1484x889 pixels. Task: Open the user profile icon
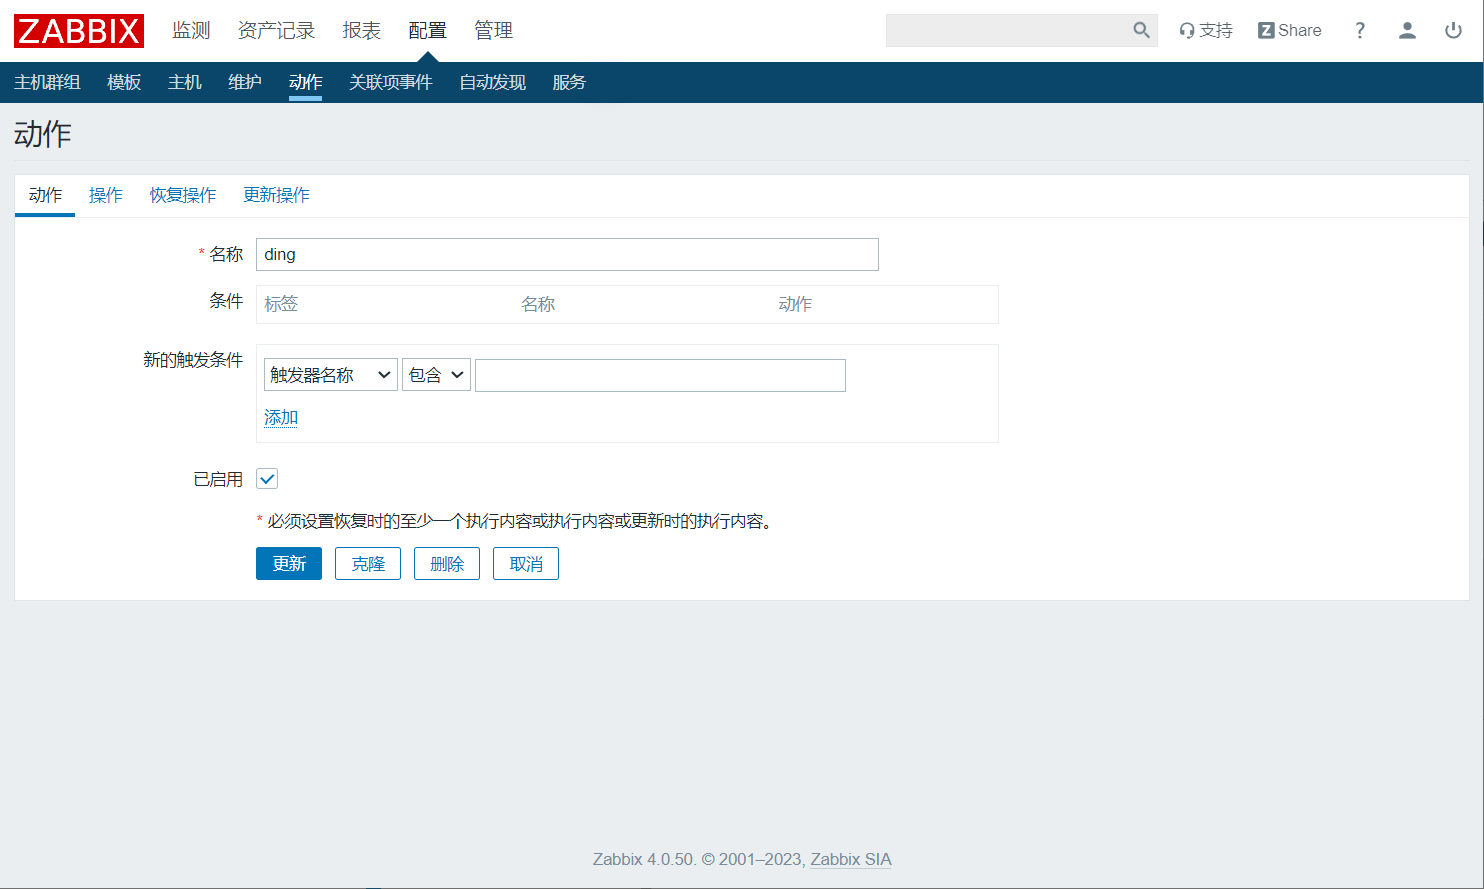point(1407,31)
